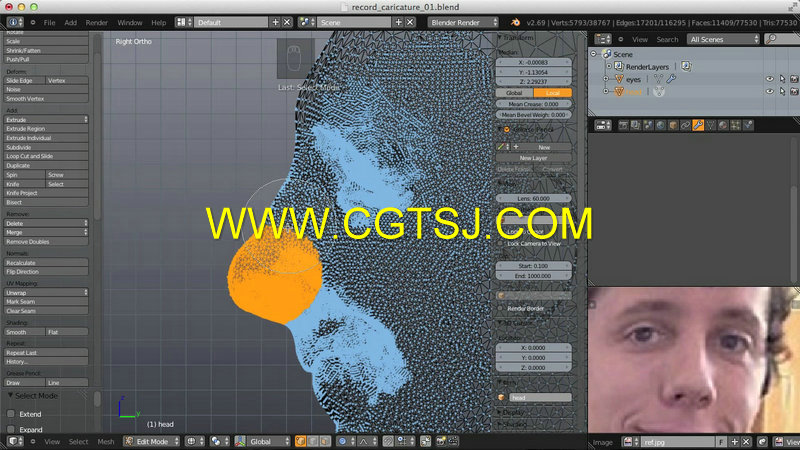
Task: Open Constraints properties tab chain icon
Action: click(x=685, y=126)
